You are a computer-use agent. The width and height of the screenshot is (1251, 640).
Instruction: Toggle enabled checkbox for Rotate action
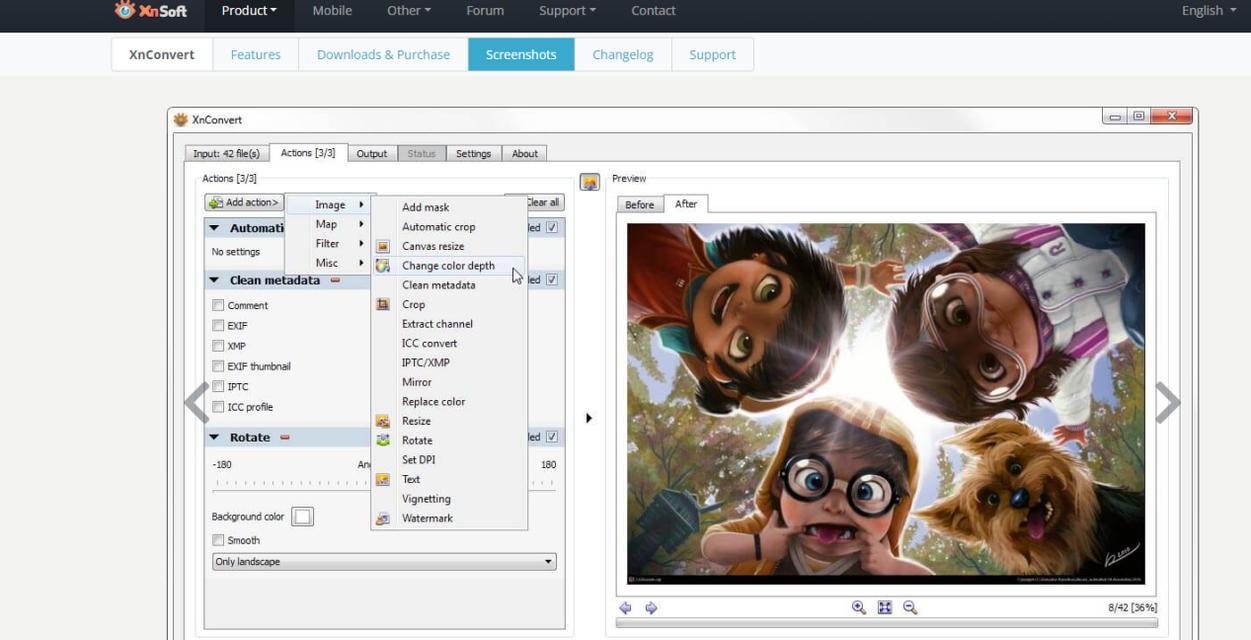pos(552,437)
